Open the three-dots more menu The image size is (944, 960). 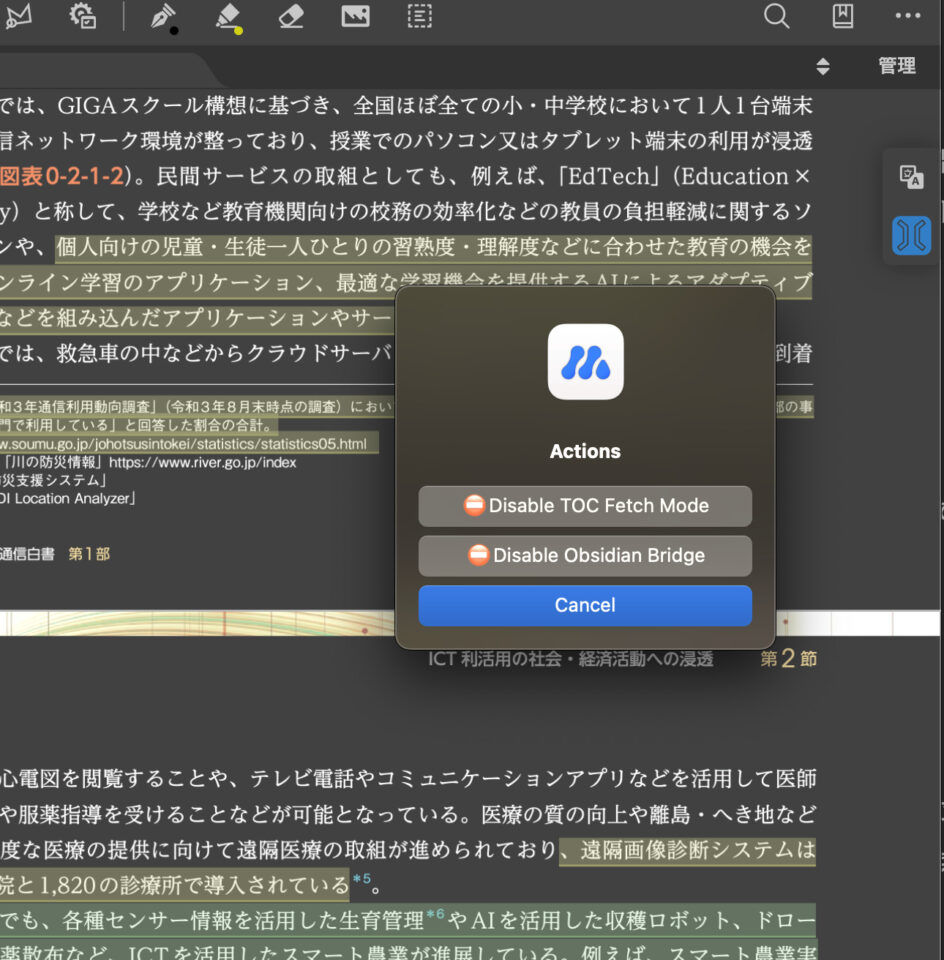point(908,16)
